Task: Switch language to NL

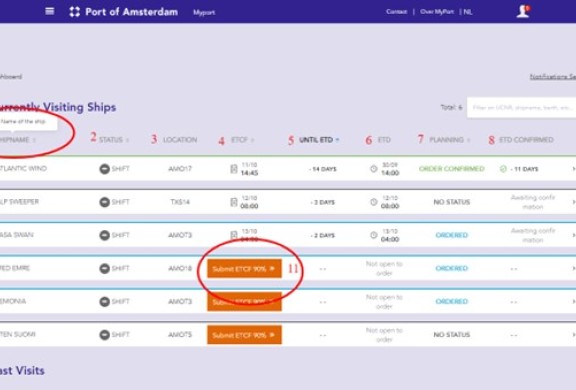Action: click(468, 12)
